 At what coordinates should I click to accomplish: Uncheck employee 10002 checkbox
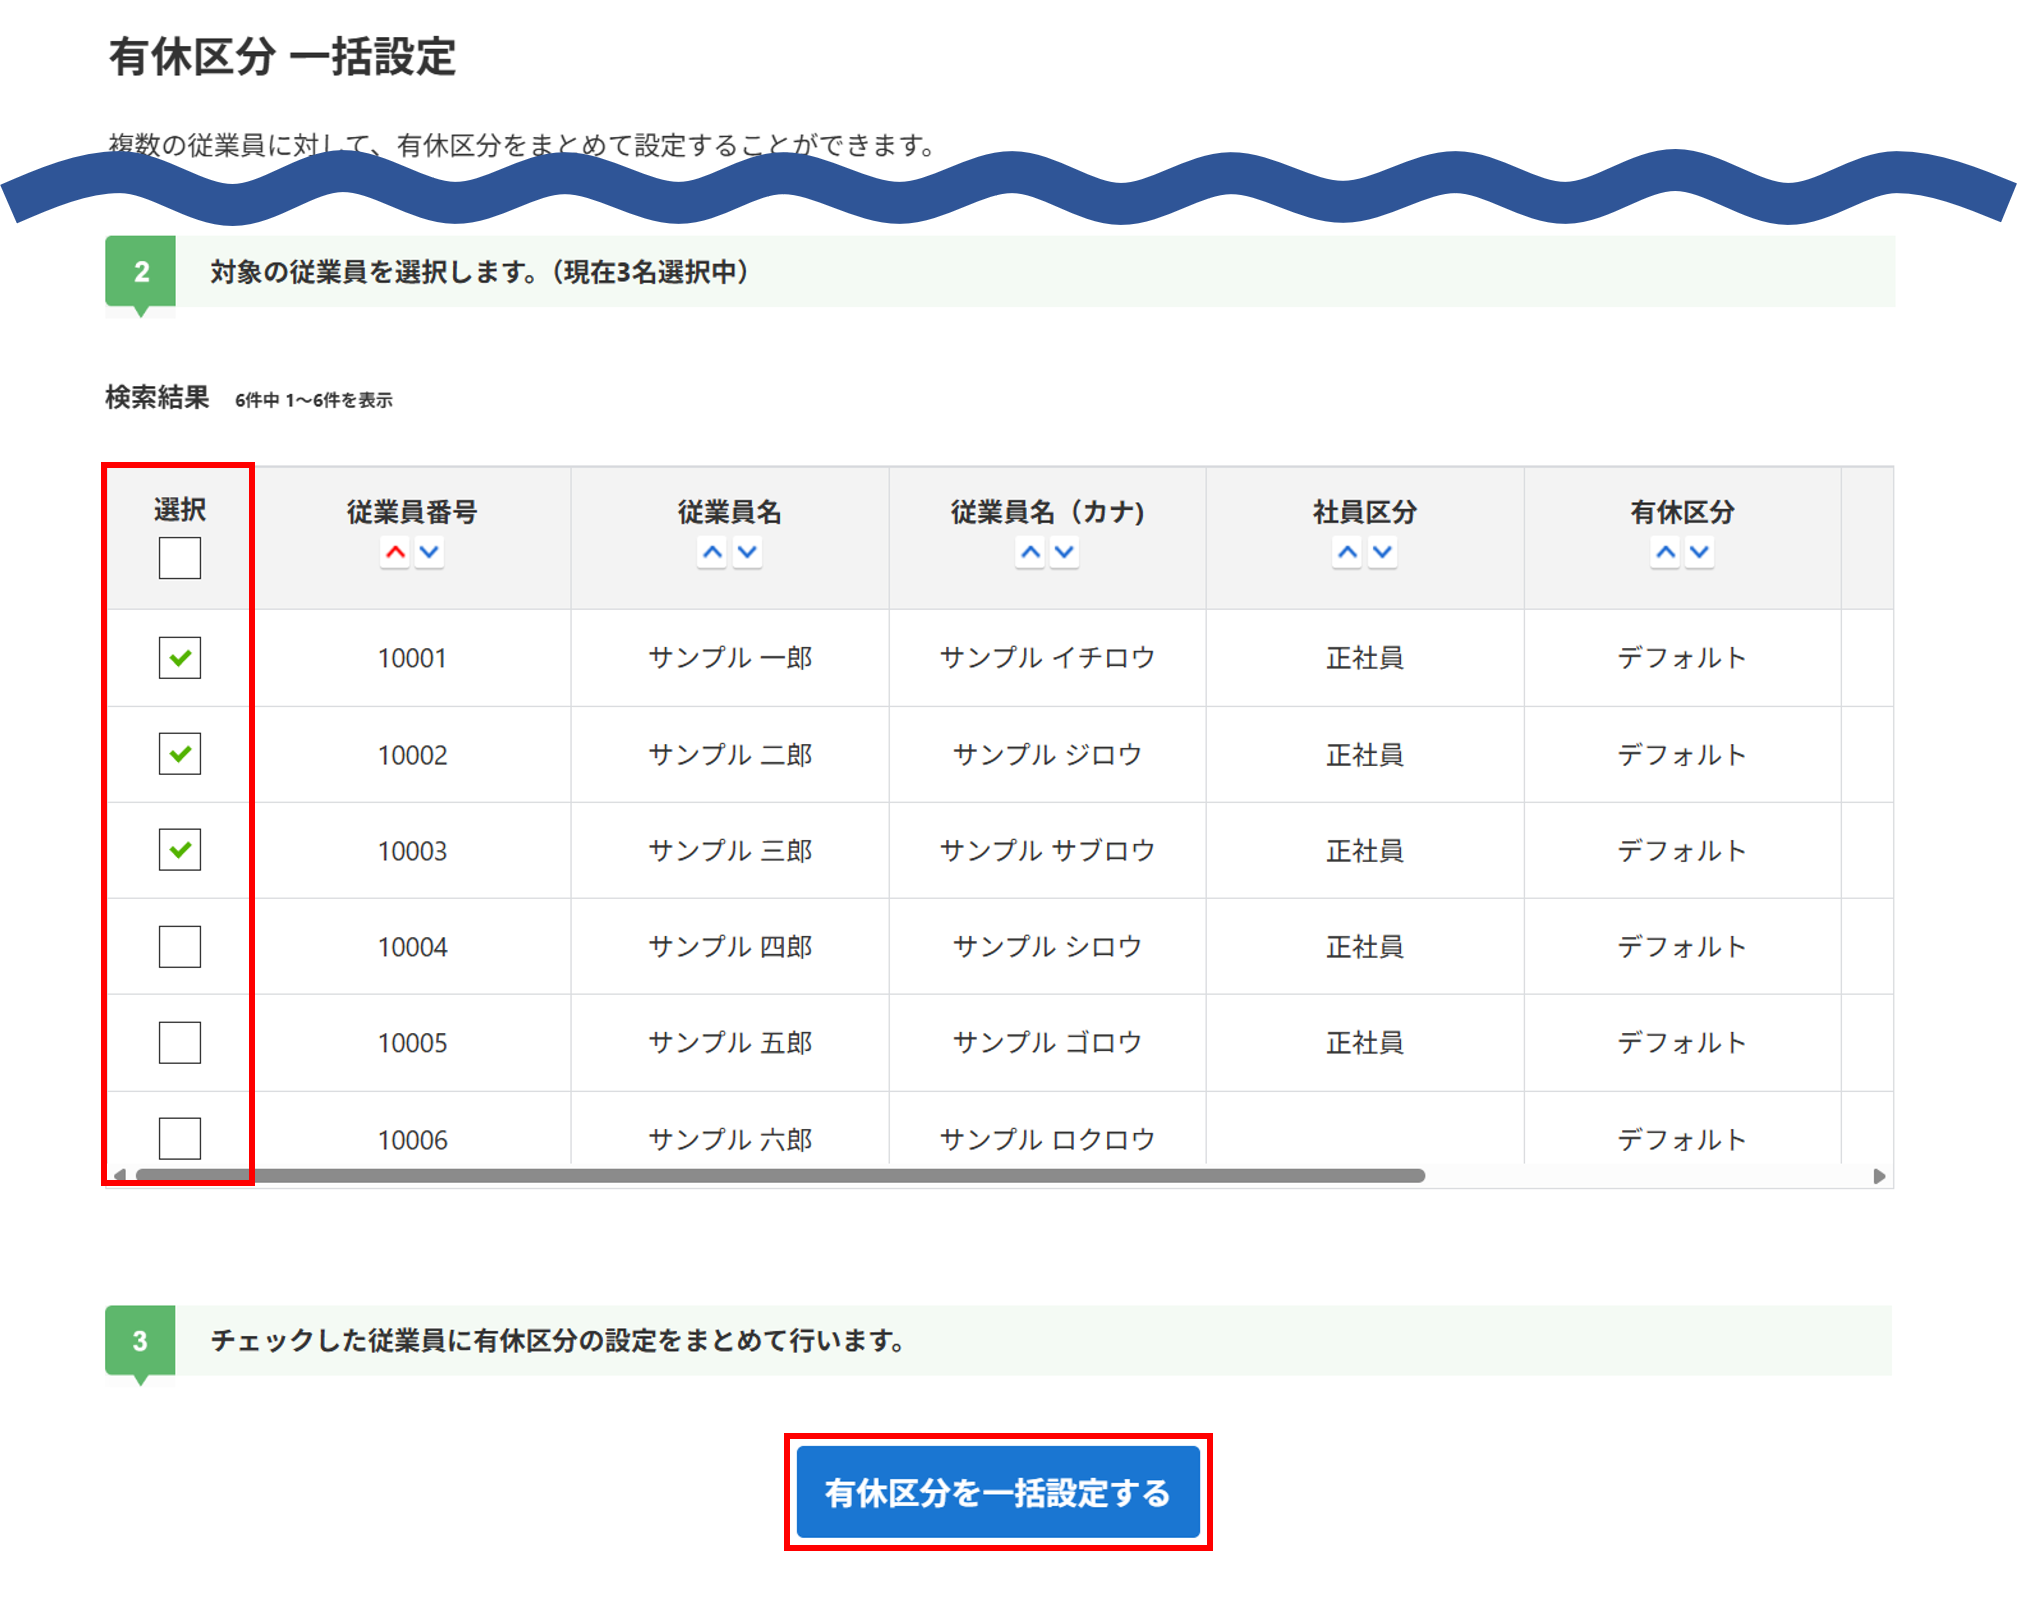coord(180,754)
